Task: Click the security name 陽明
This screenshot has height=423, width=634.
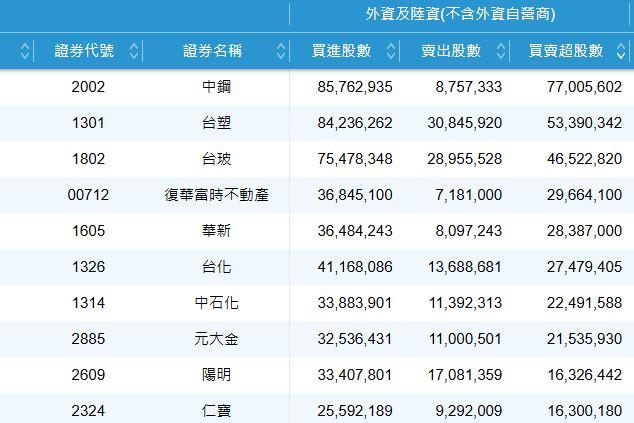Action: point(216,375)
